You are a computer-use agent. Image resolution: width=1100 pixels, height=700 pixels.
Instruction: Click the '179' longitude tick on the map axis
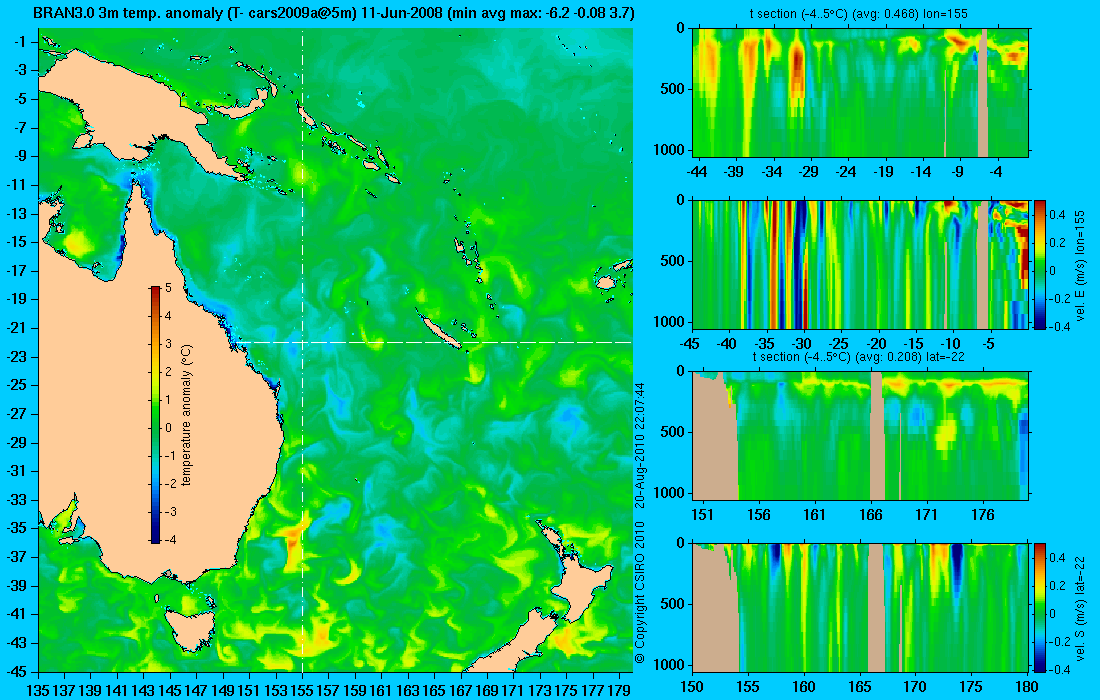click(x=619, y=691)
